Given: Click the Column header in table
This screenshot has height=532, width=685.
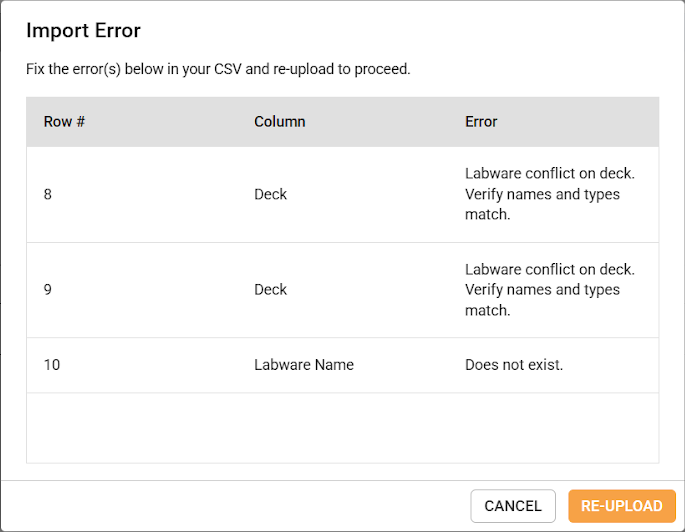Looking at the screenshot, I should pyautogui.click(x=279, y=122).
